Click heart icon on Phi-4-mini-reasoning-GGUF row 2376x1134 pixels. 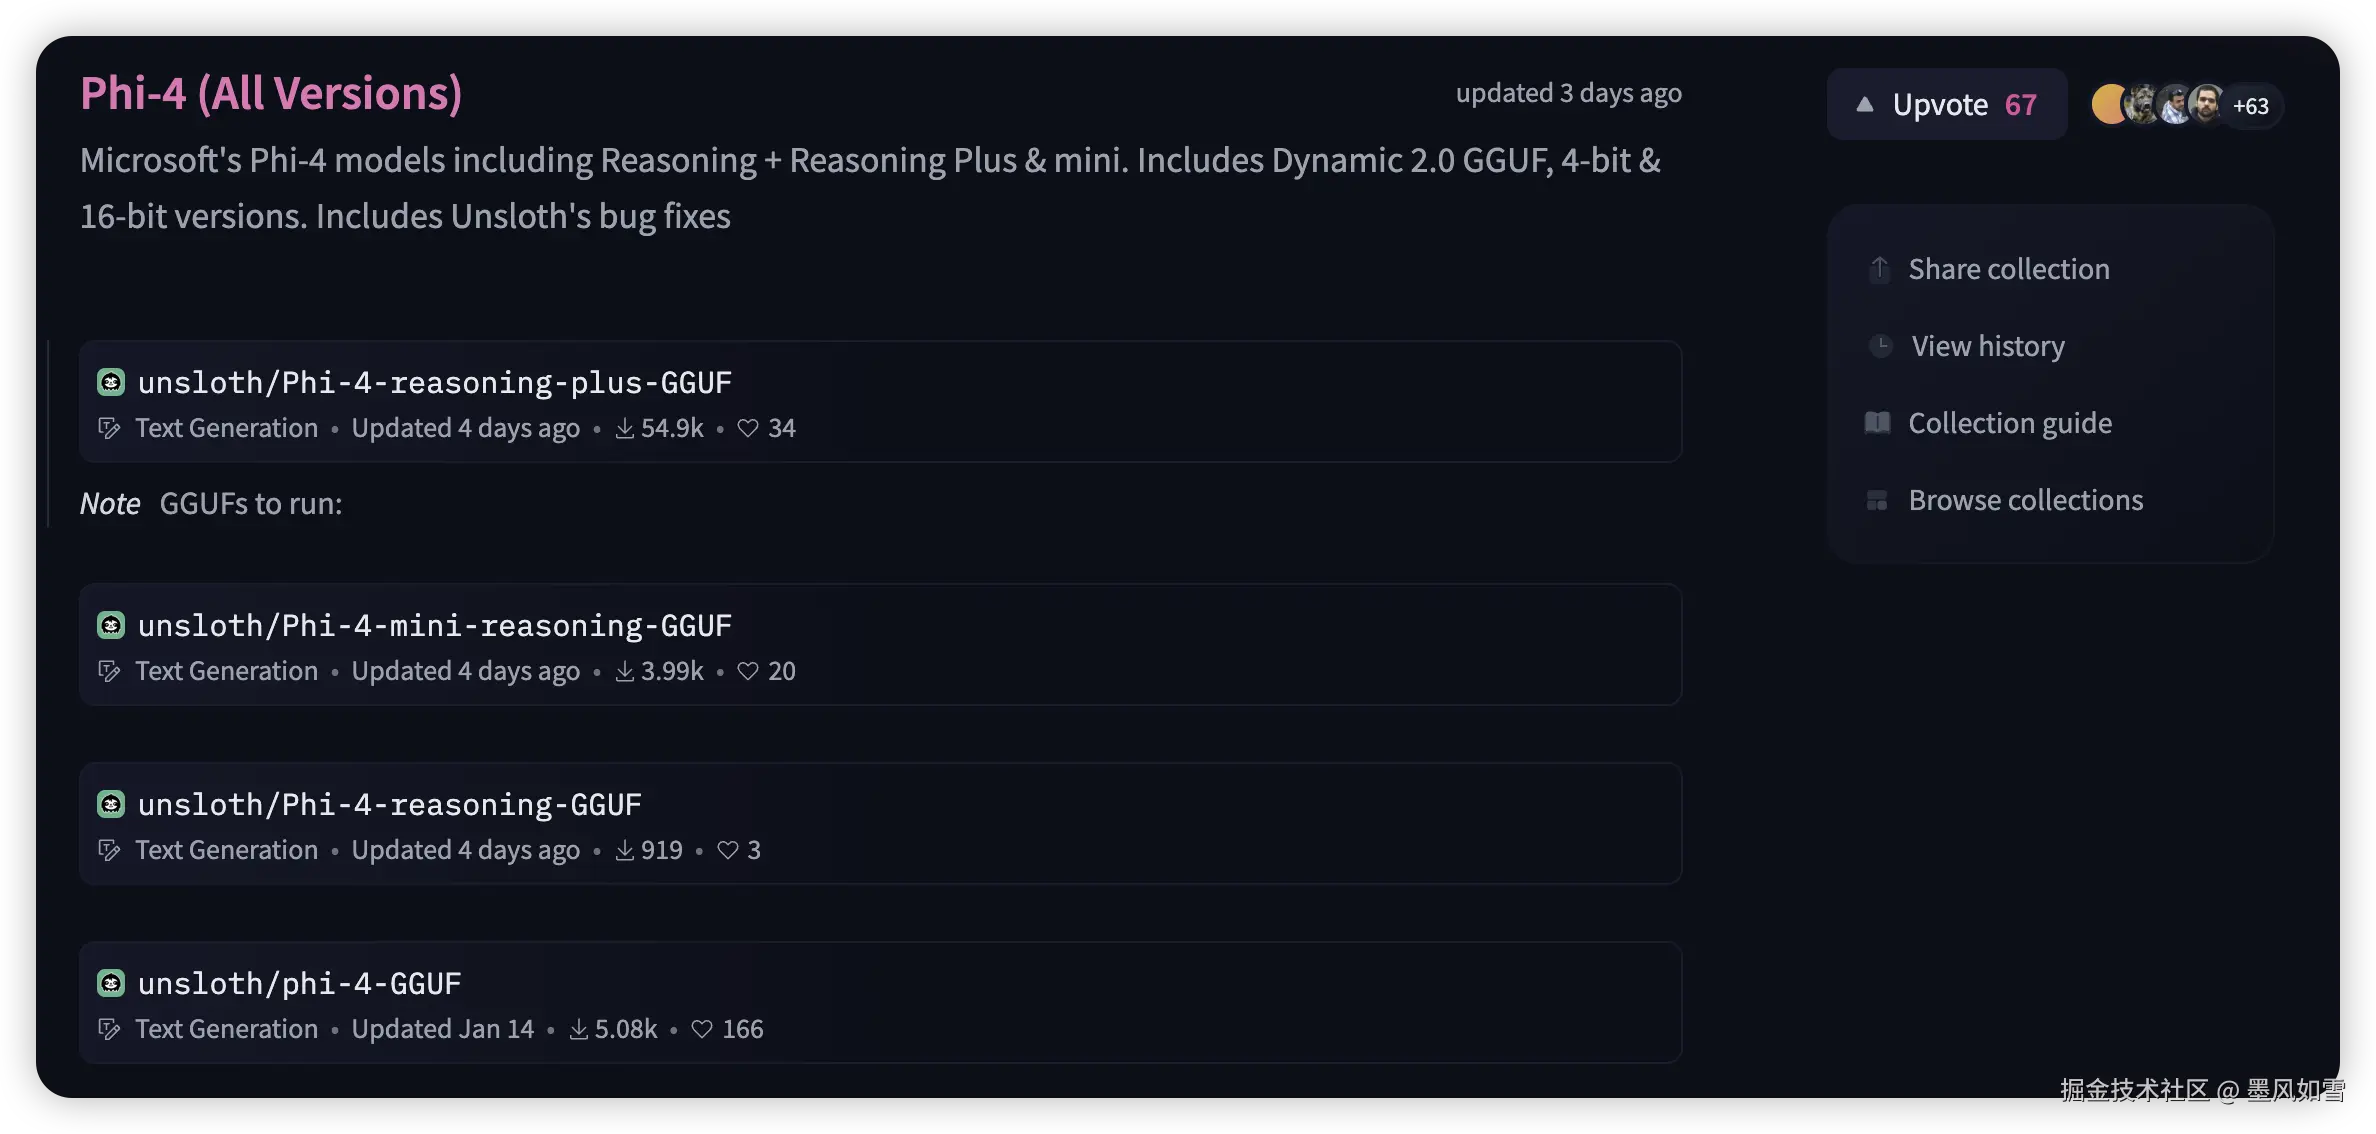(748, 671)
